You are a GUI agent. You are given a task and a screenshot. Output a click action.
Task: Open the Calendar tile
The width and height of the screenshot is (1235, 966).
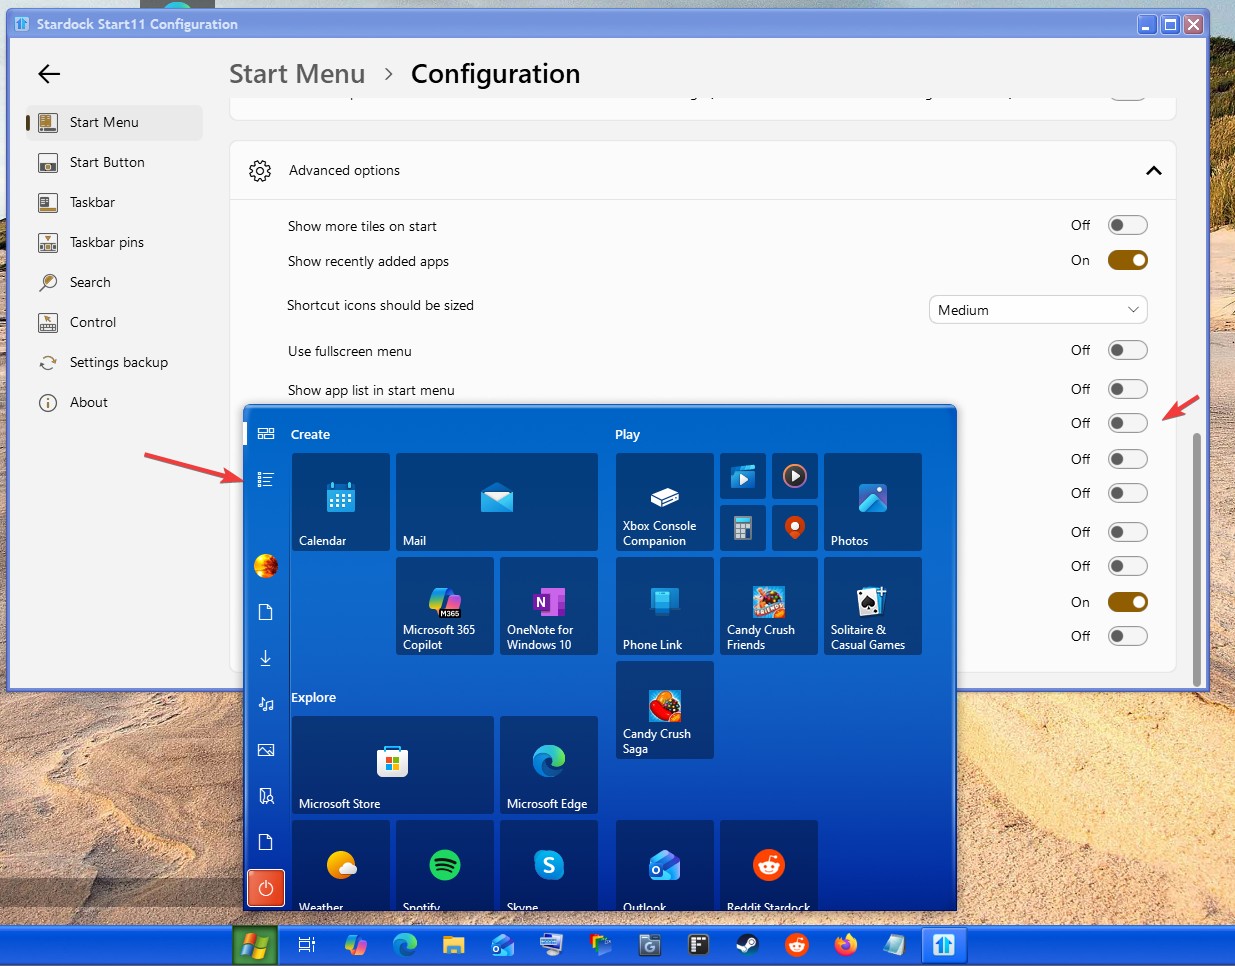click(x=341, y=502)
